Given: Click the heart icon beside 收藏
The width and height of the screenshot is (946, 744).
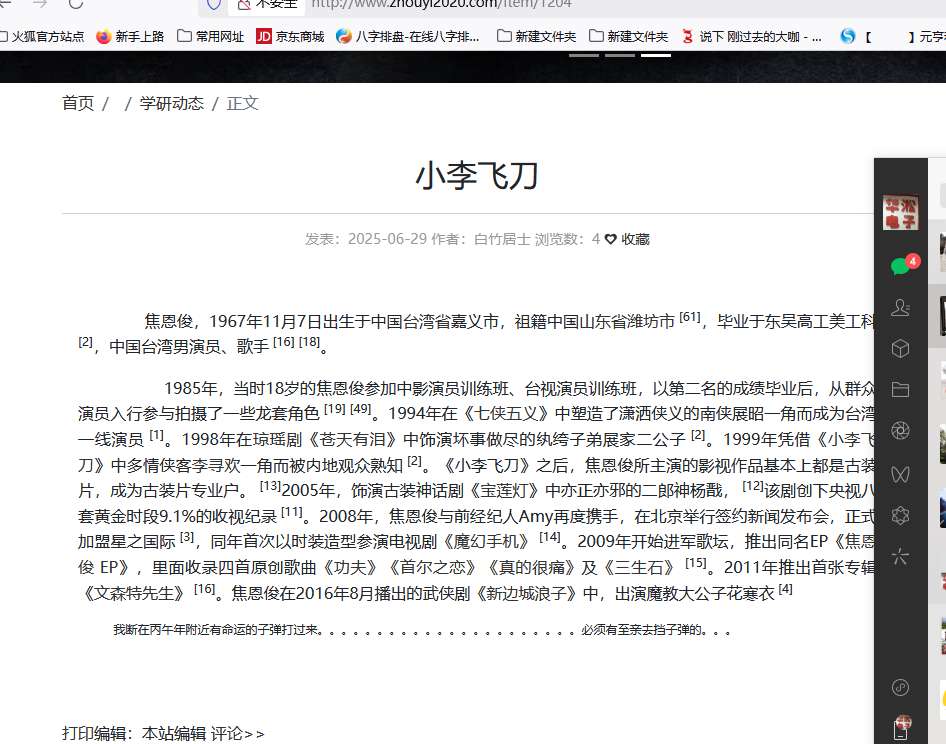Looking at the screenshot, I should tap(611, 239).
